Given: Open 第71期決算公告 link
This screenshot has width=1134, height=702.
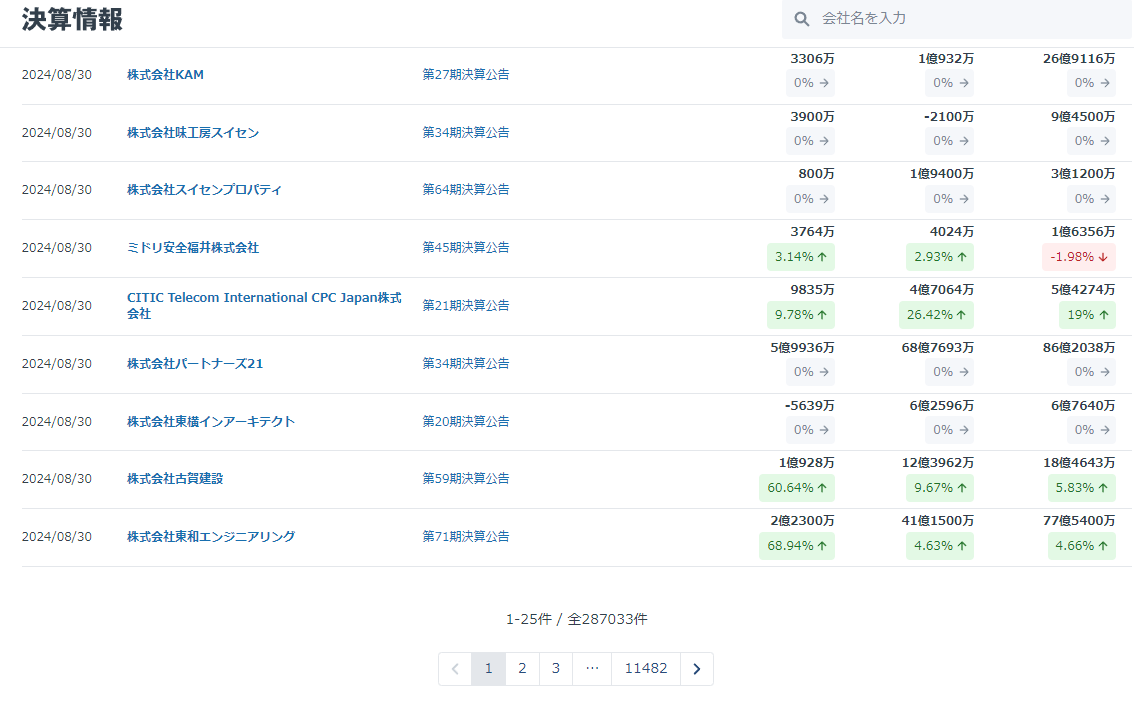Looking at the screenshot, I should (466, 536).
